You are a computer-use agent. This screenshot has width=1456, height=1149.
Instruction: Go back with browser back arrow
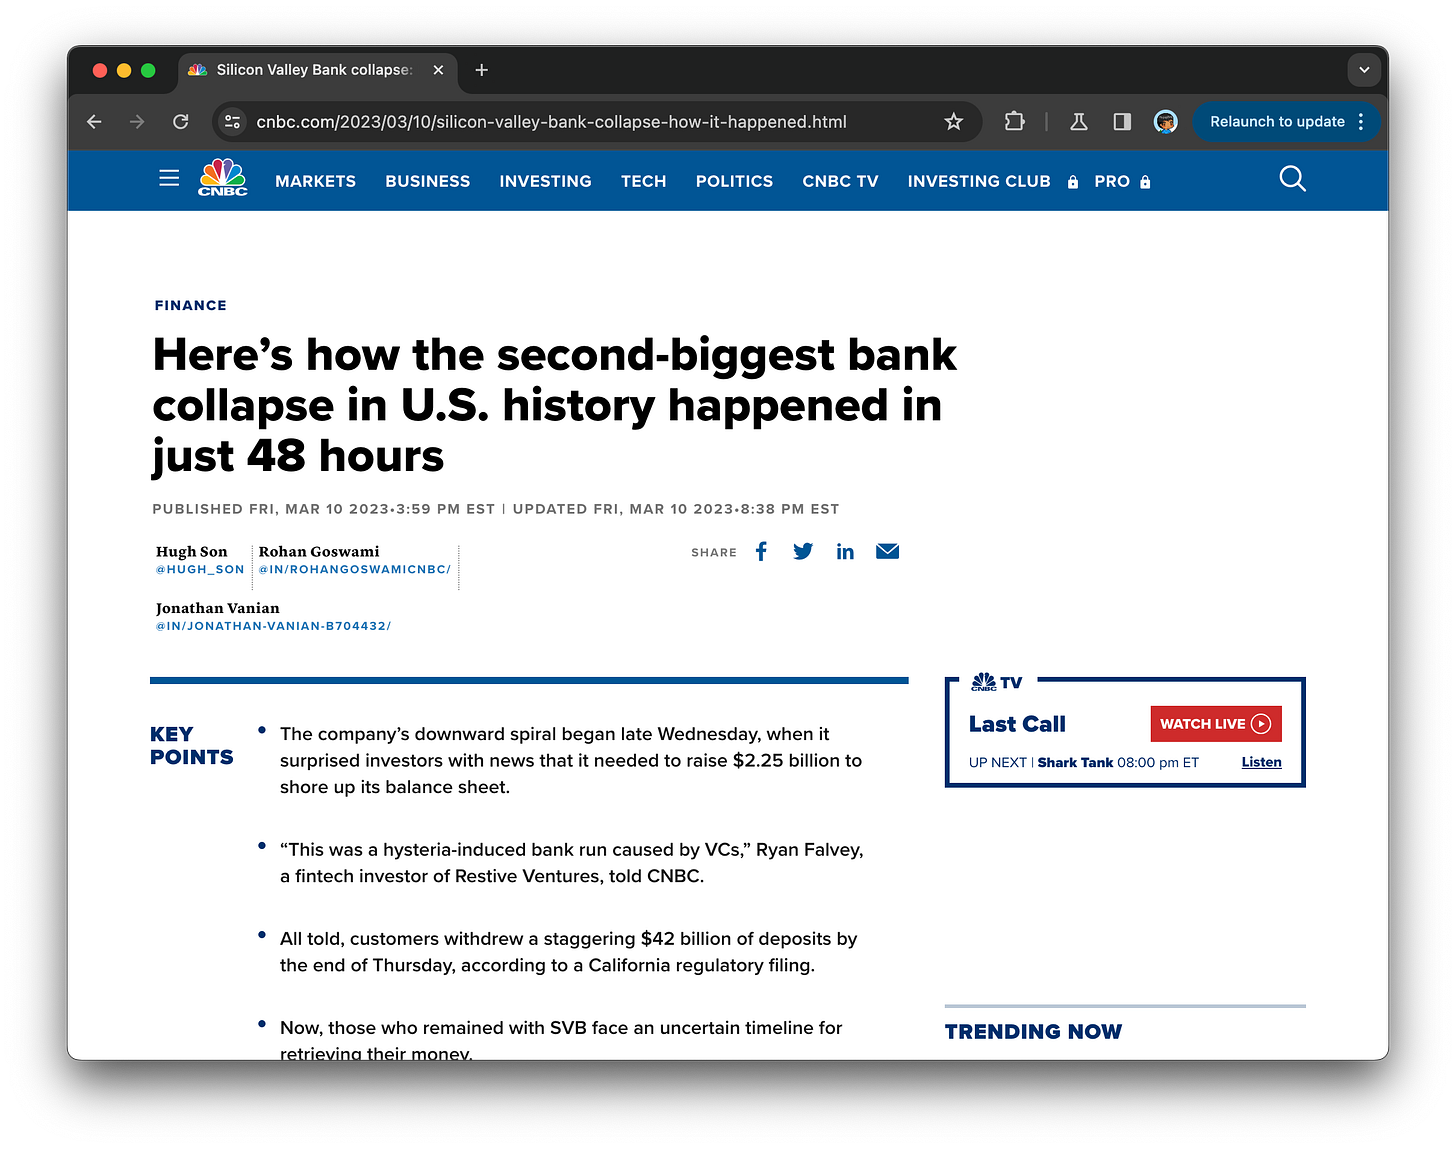click(94, 122)
